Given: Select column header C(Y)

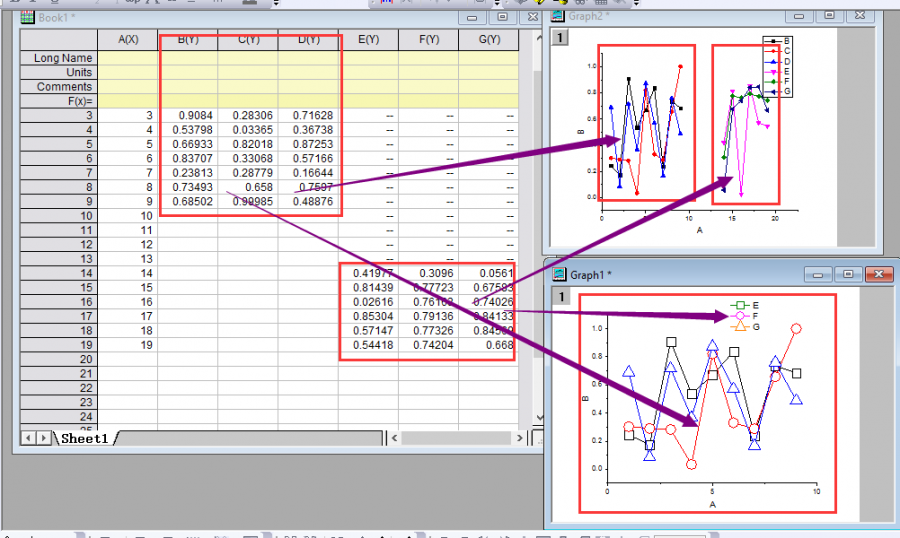Looking at the screenshot, I should (x=248, y=40).
